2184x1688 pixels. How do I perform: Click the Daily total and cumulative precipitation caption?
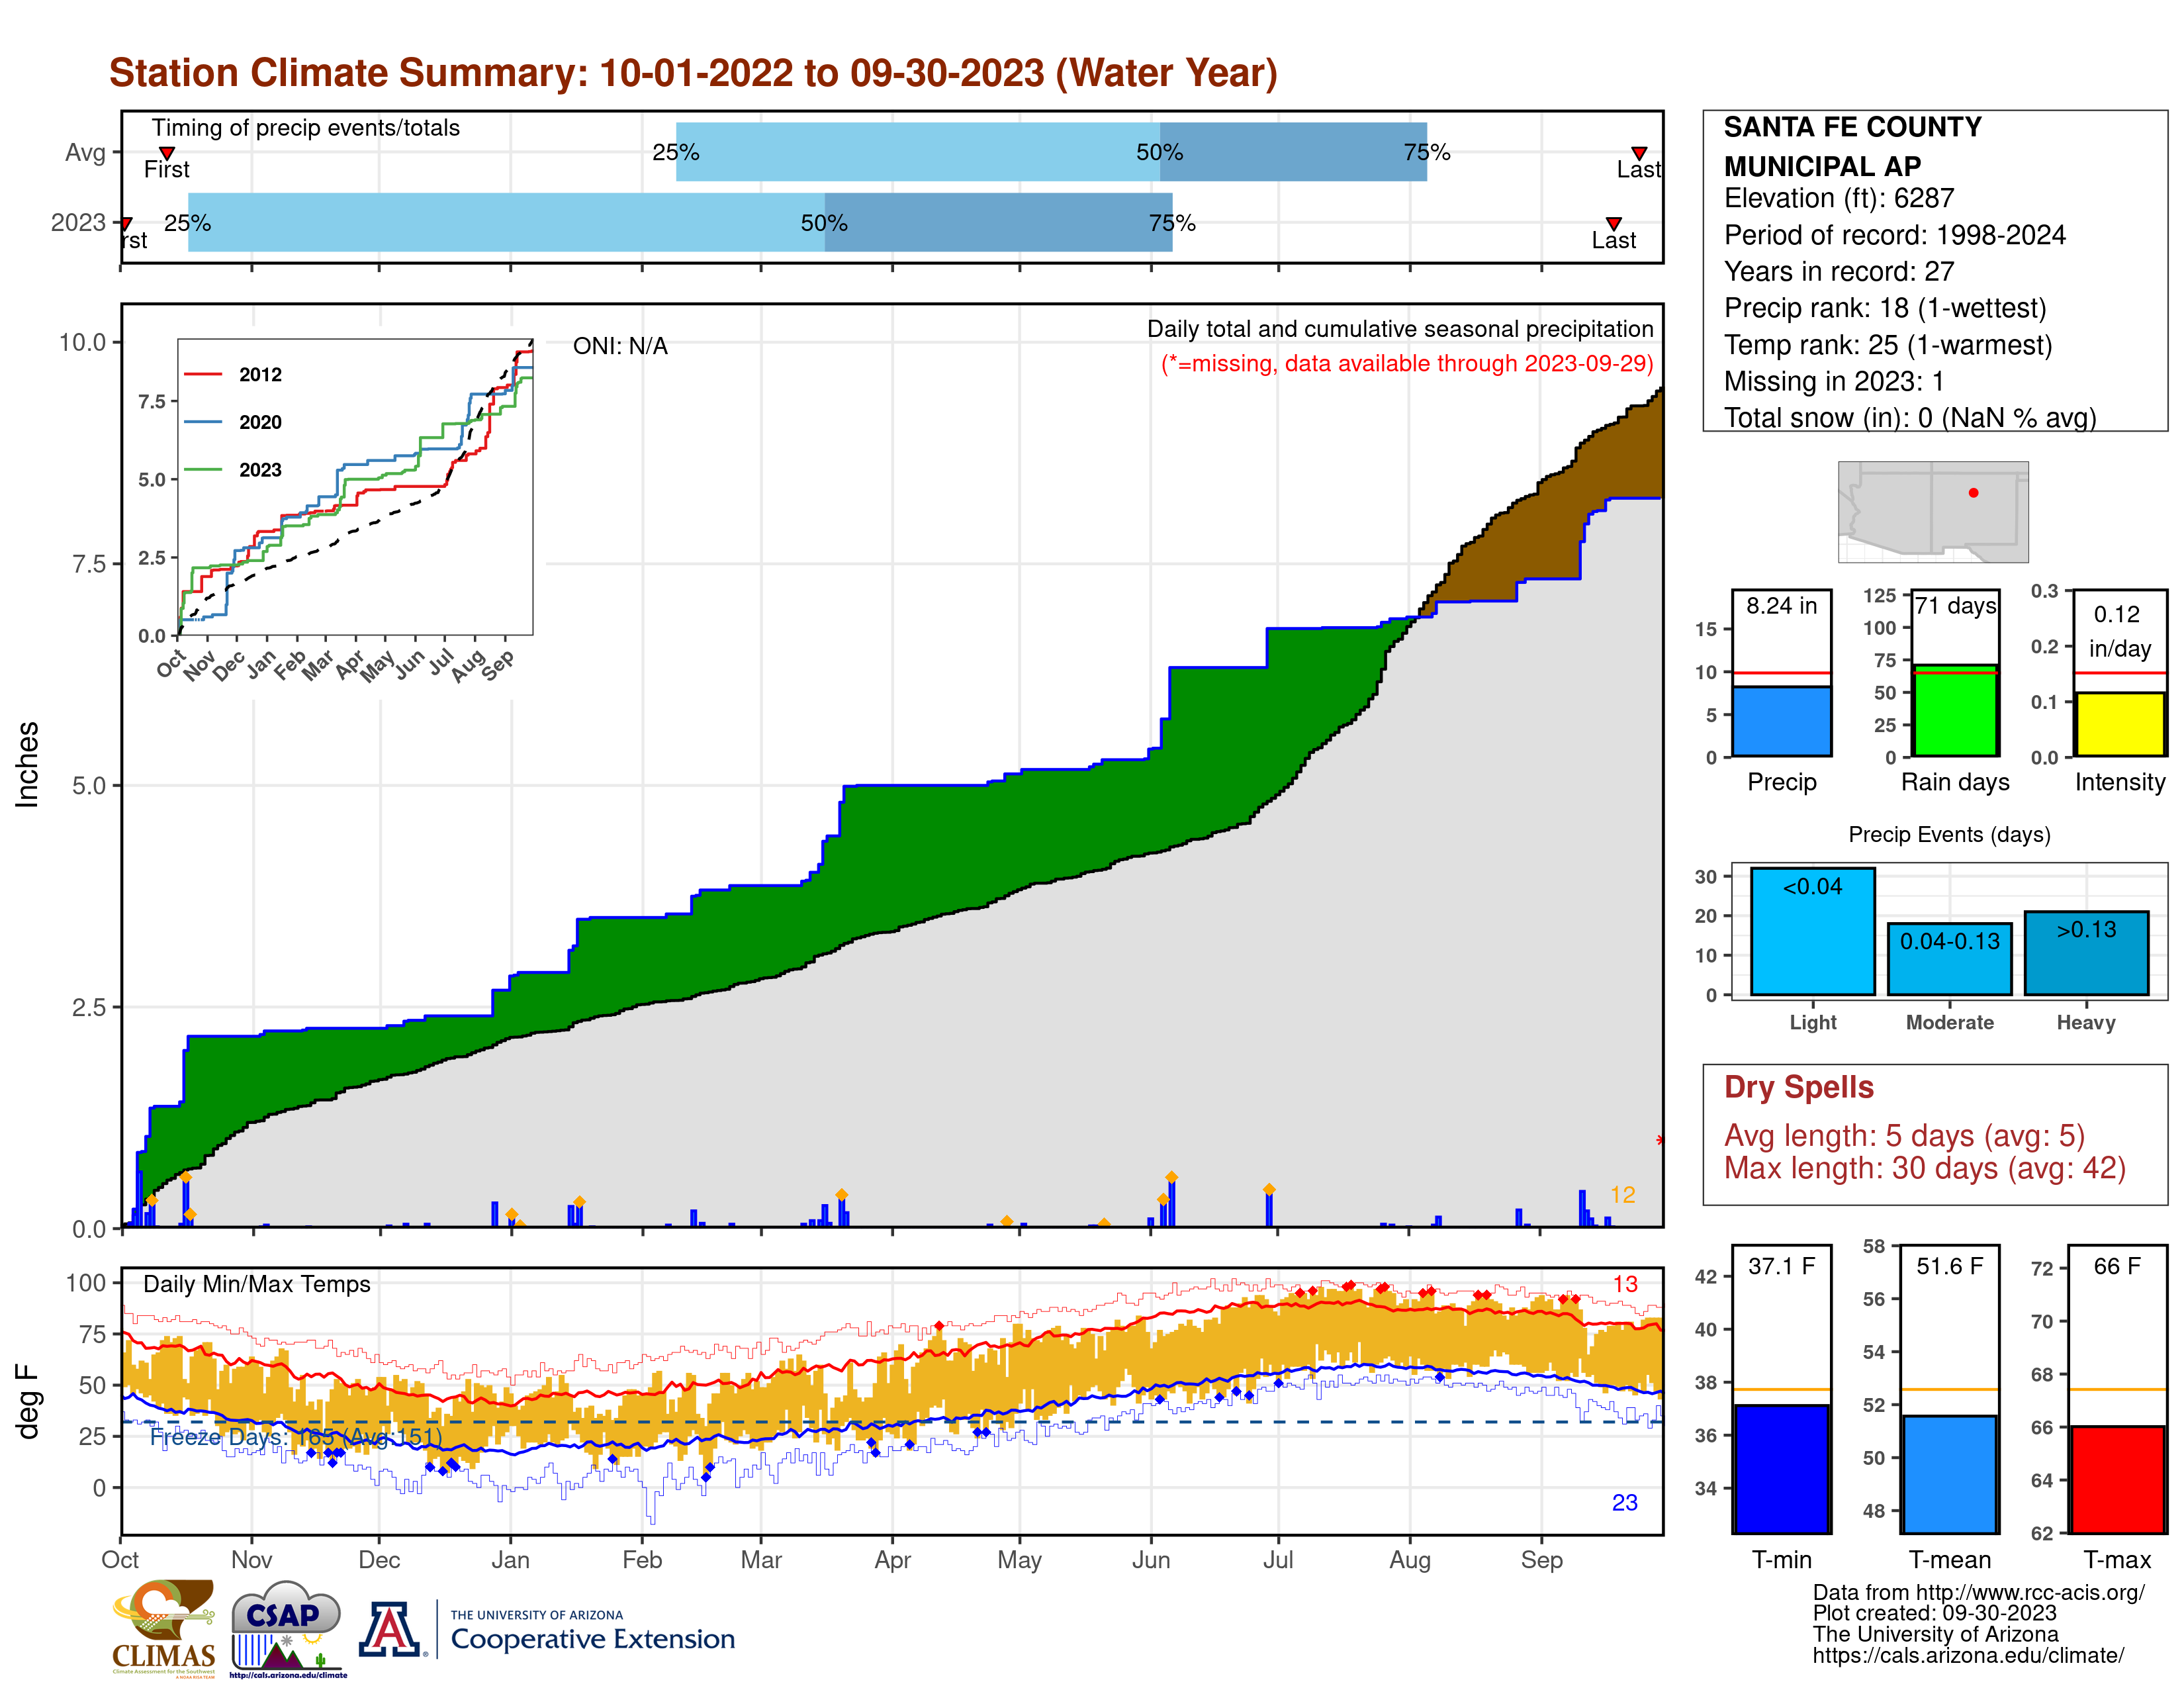tap(1399, 329)
